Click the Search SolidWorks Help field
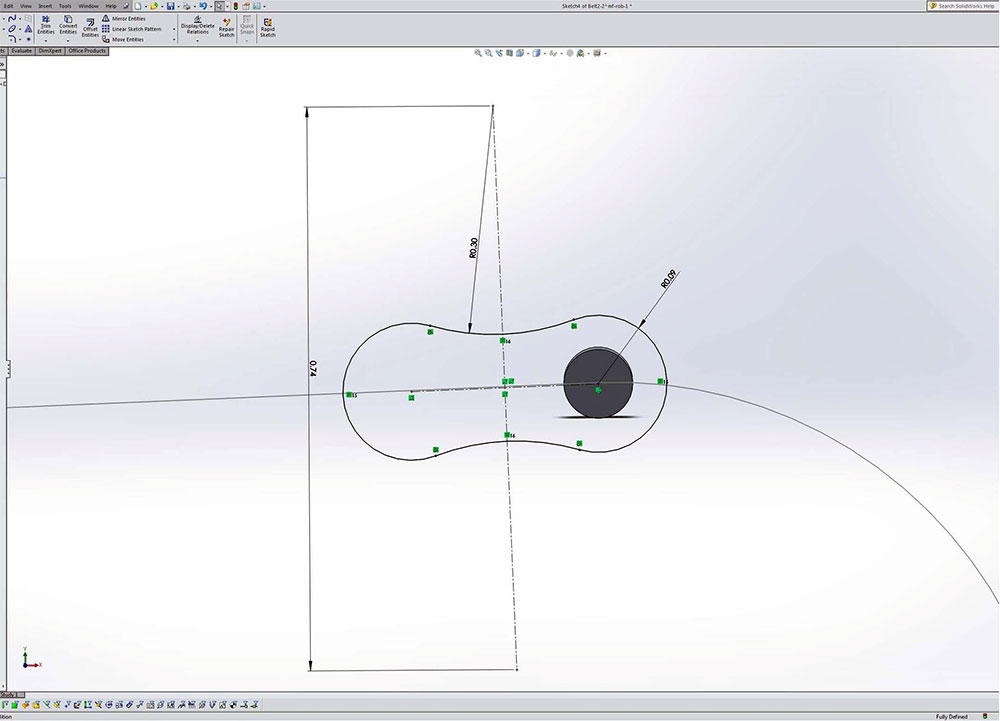1000x721 pixels. tap(966, 6)
